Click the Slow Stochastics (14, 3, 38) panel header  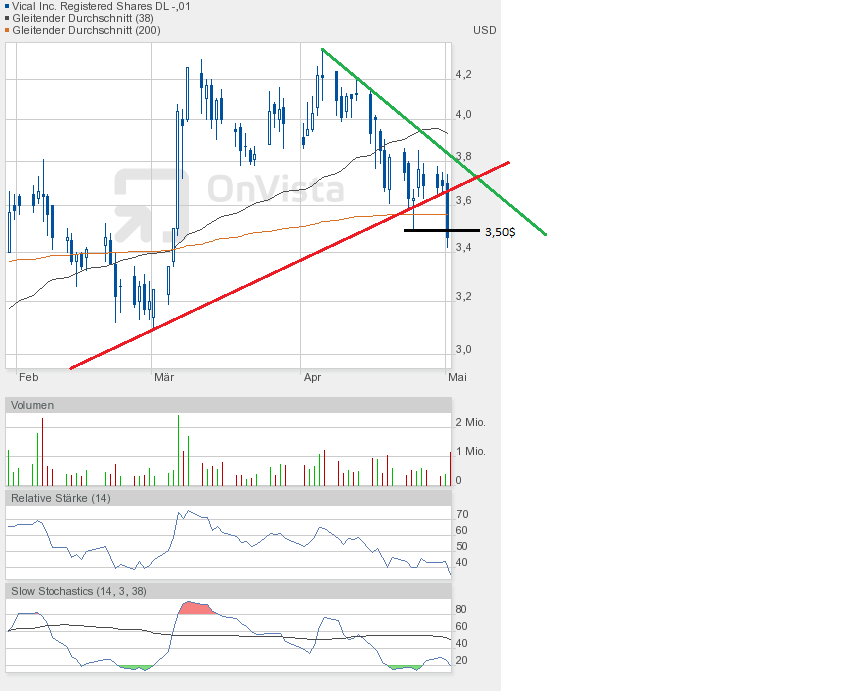click(x=228, y=591)
